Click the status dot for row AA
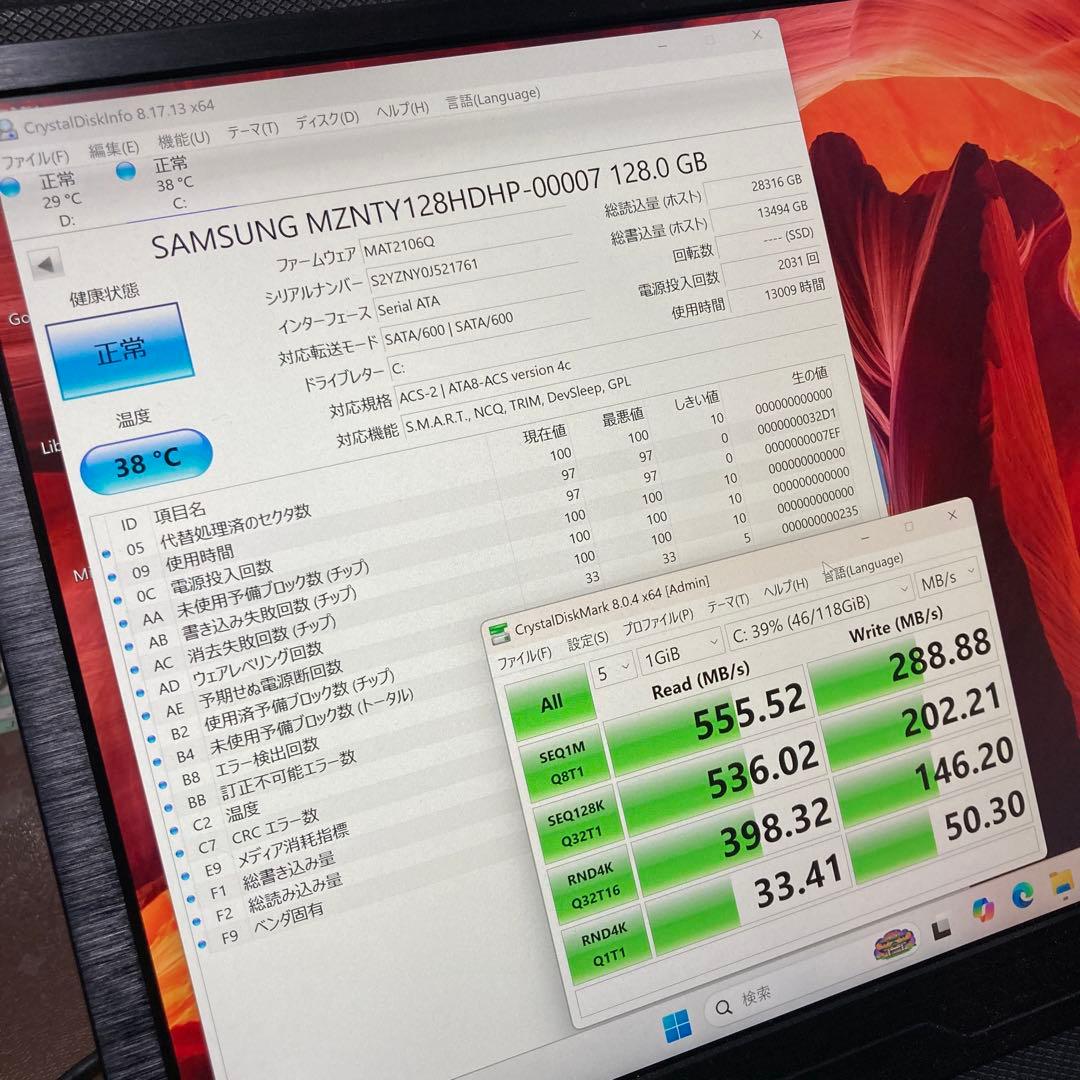The width and height of the screenshot is (1080, 1080). coord(123,623)
